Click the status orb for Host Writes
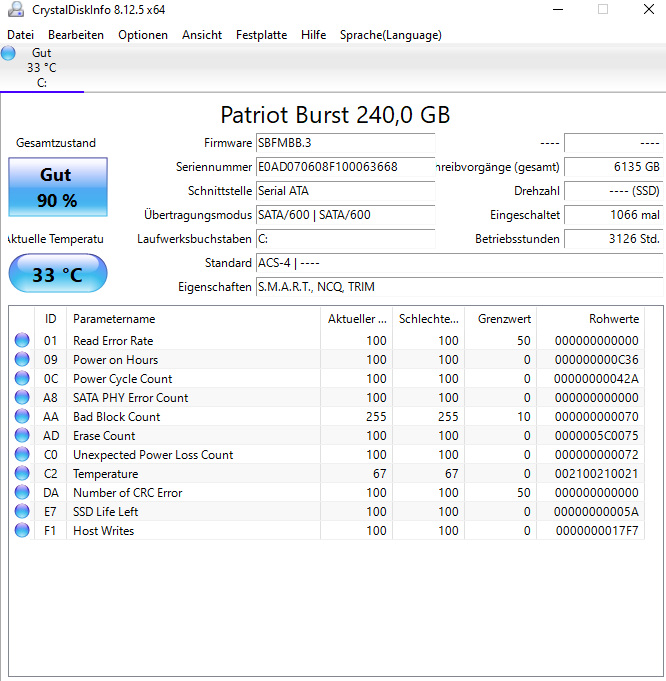Screen dimensions: 666x681 (x=22, y=530)
